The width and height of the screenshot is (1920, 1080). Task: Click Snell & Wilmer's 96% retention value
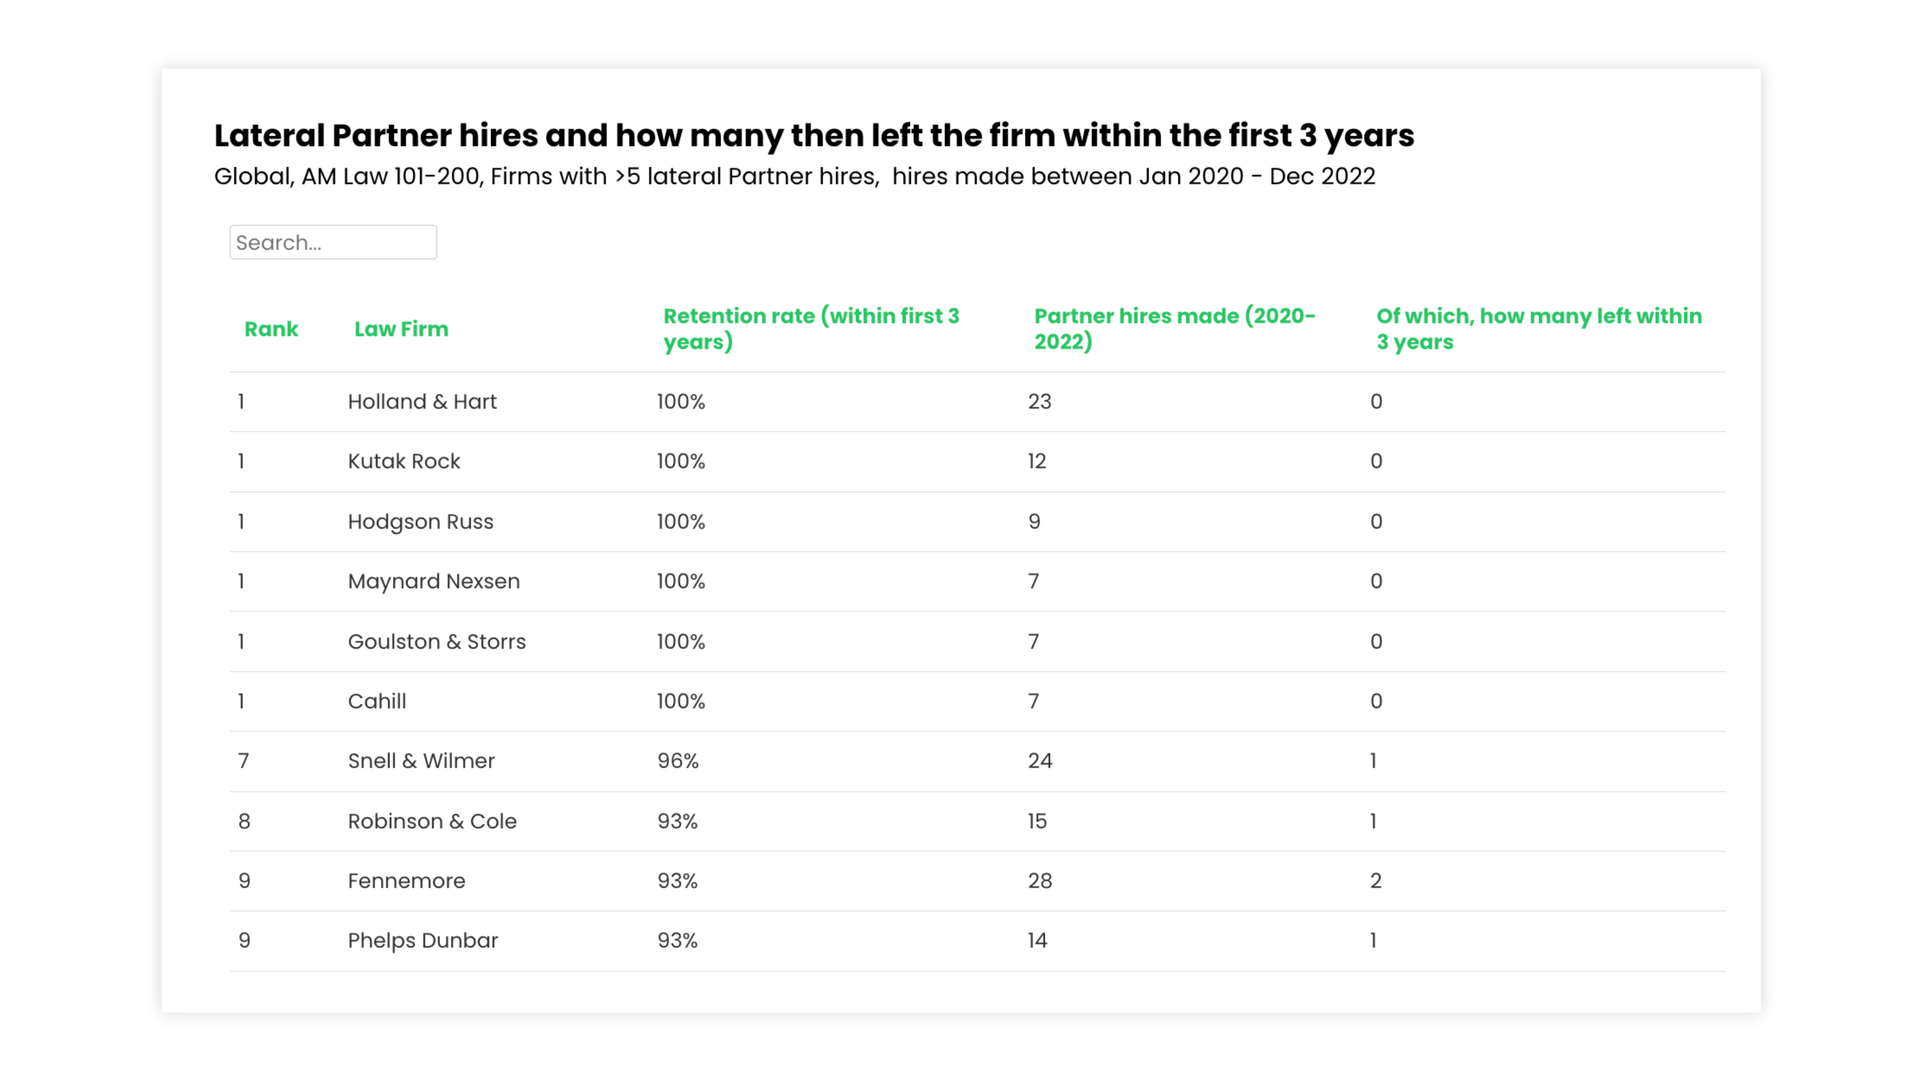click(678, 761)
